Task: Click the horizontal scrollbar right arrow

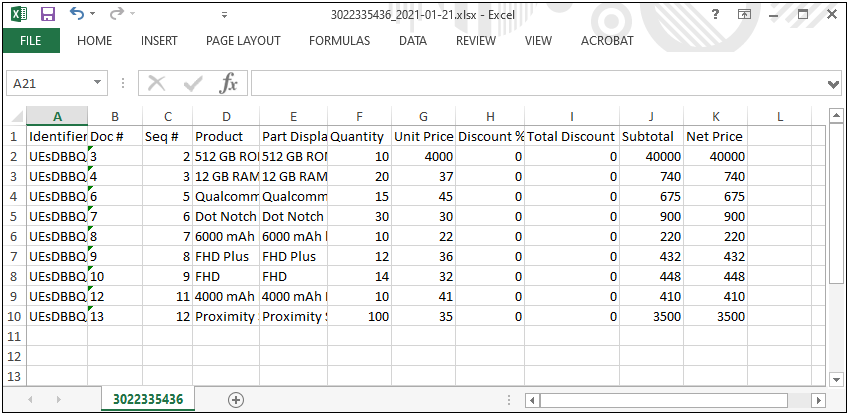Action: (817, 400)
